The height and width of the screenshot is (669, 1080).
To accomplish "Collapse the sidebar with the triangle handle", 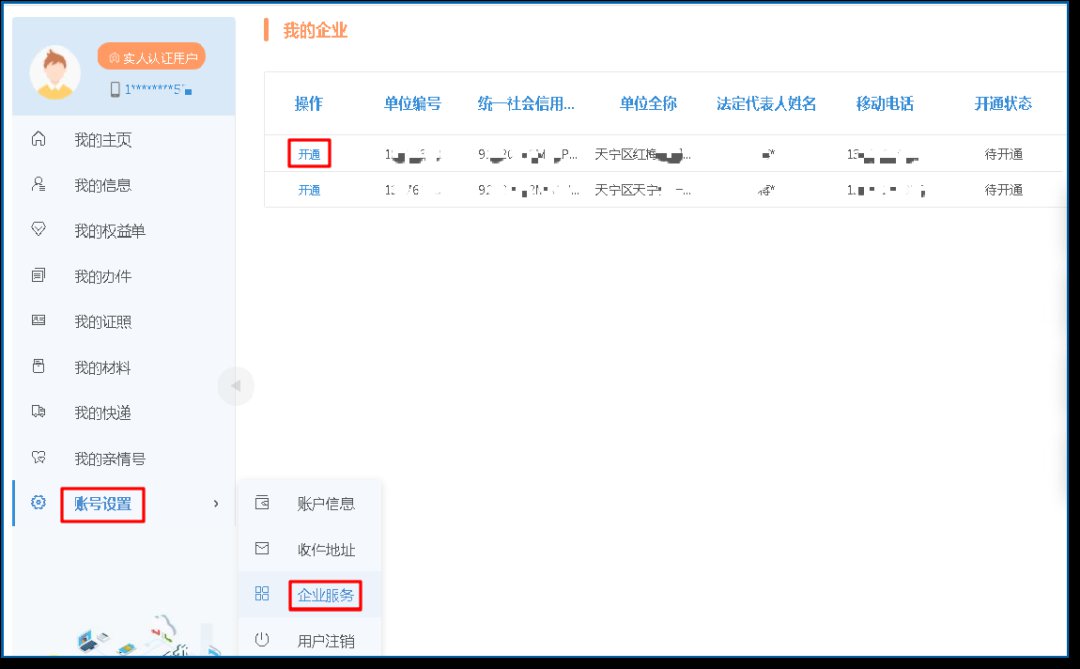I will coord(236,386).
